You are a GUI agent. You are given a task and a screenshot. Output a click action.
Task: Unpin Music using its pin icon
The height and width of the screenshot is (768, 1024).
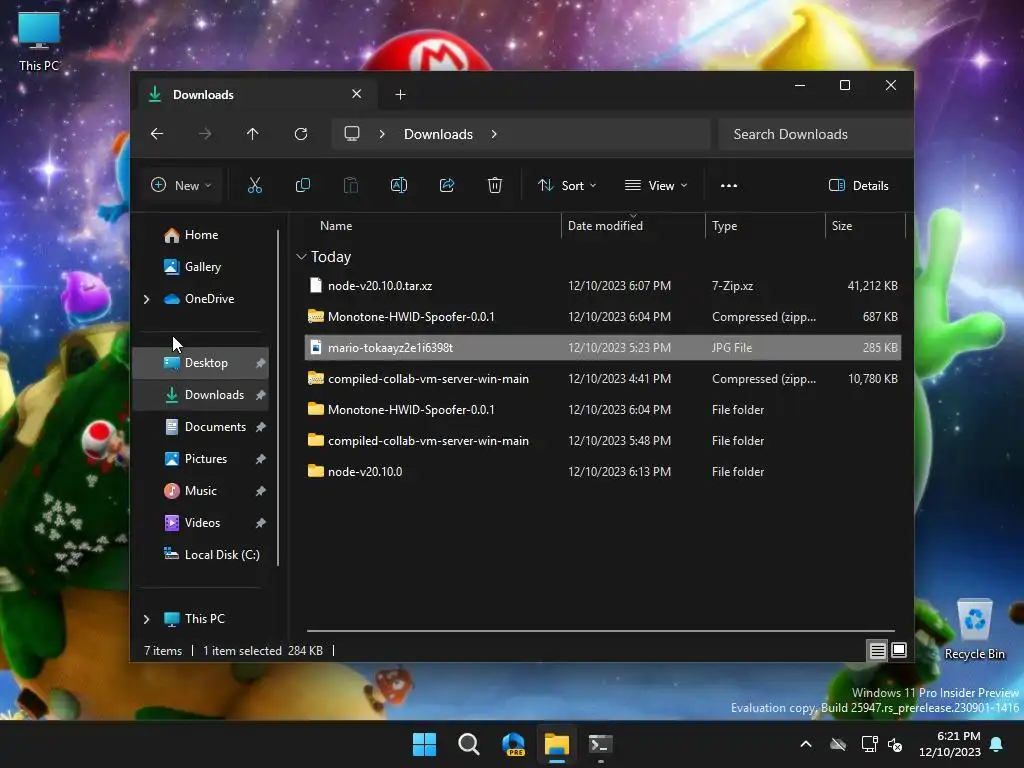[261, 490]
